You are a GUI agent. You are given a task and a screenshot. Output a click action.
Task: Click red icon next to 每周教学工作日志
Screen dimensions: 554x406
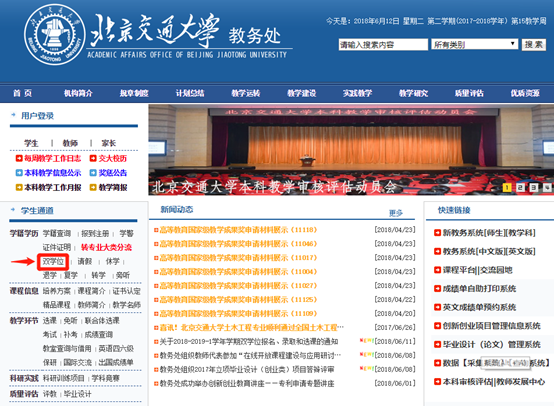19,158
